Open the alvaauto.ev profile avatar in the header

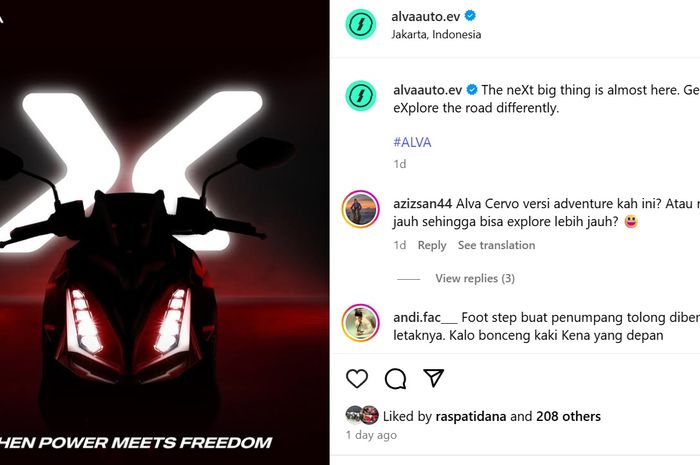pos(361,24)
